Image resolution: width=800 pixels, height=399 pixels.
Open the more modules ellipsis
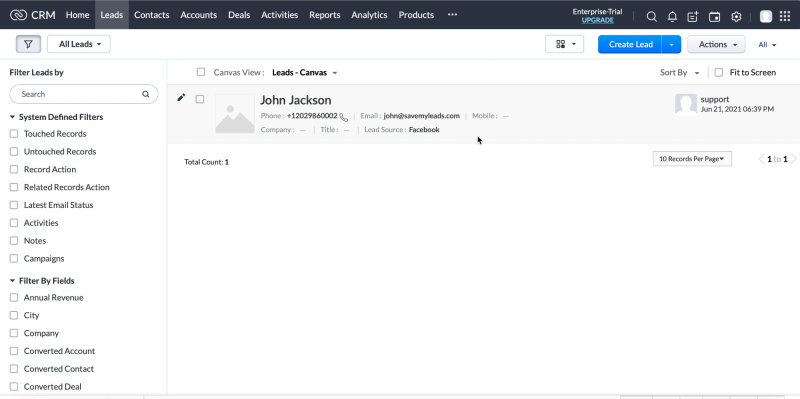[453, 15]
